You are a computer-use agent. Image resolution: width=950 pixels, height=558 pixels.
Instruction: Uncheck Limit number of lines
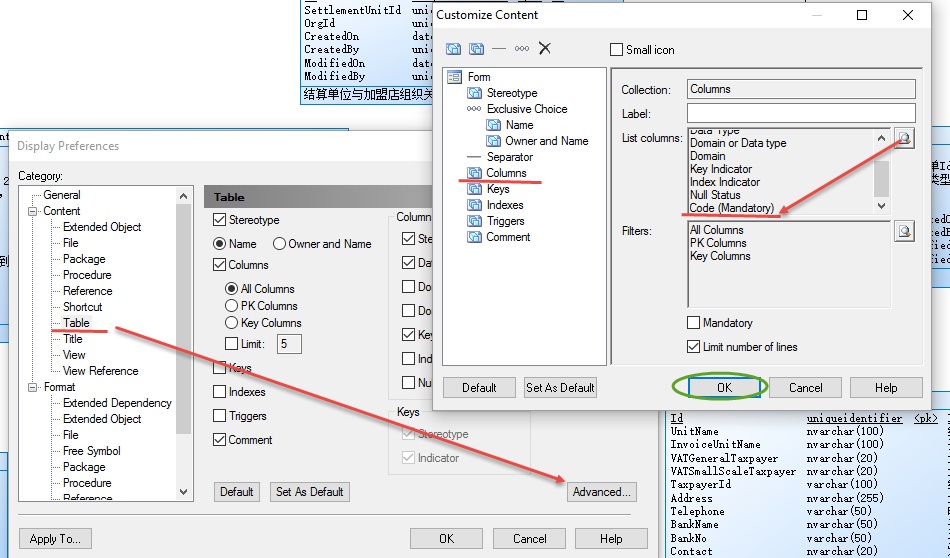click(694, 347)
